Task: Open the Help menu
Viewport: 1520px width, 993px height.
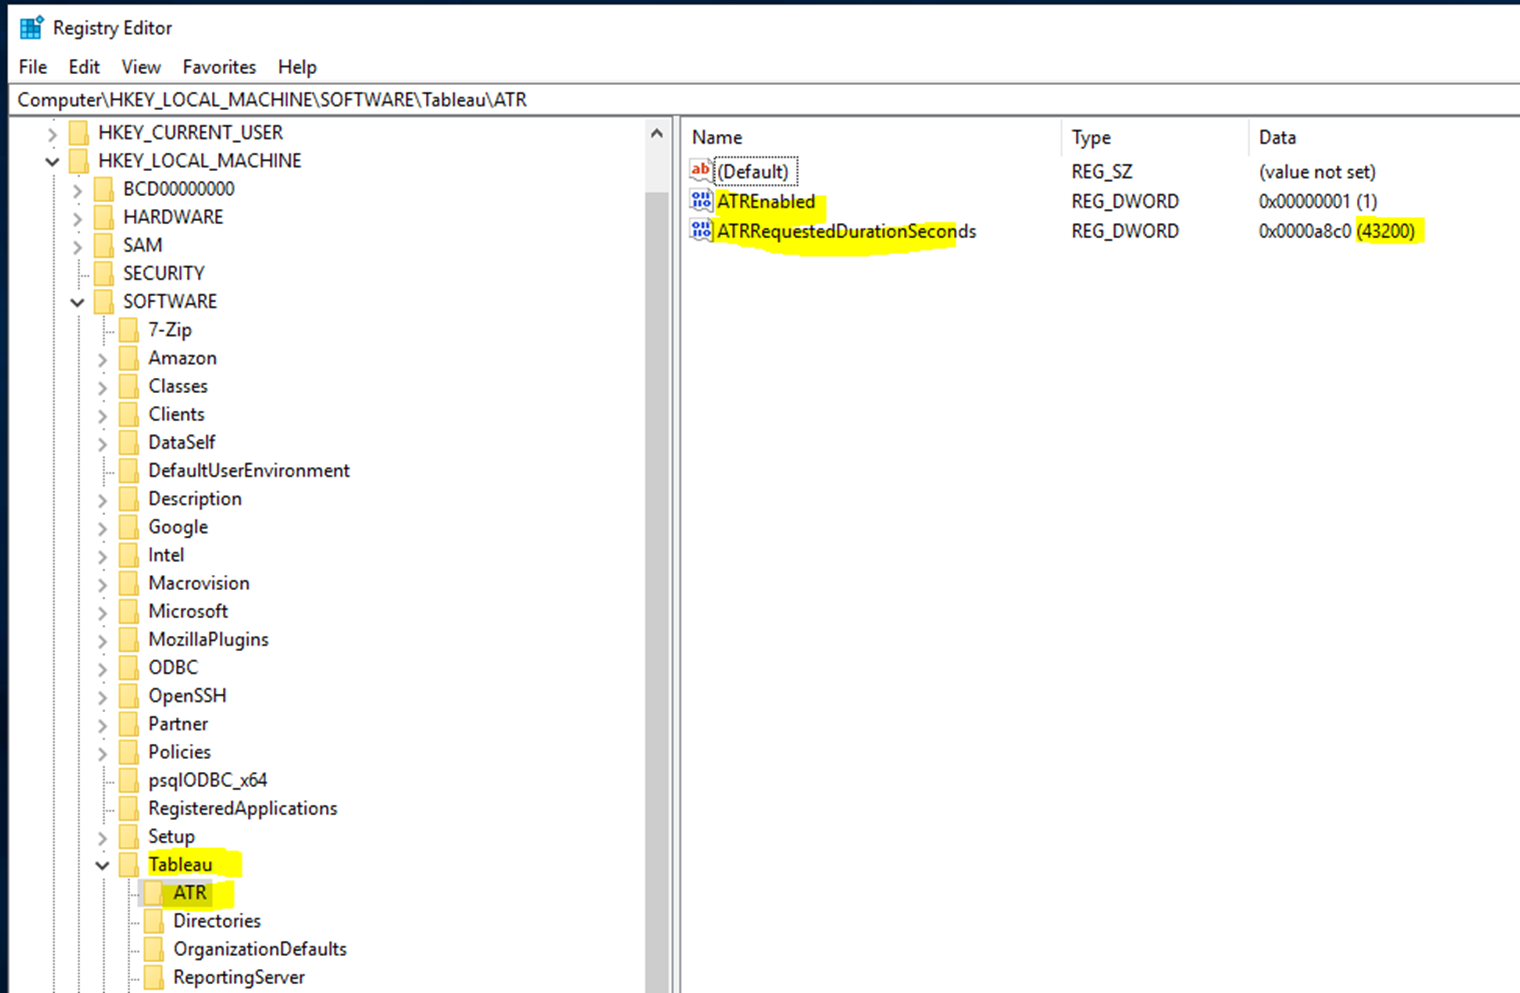Action: (x=296, y=67)
